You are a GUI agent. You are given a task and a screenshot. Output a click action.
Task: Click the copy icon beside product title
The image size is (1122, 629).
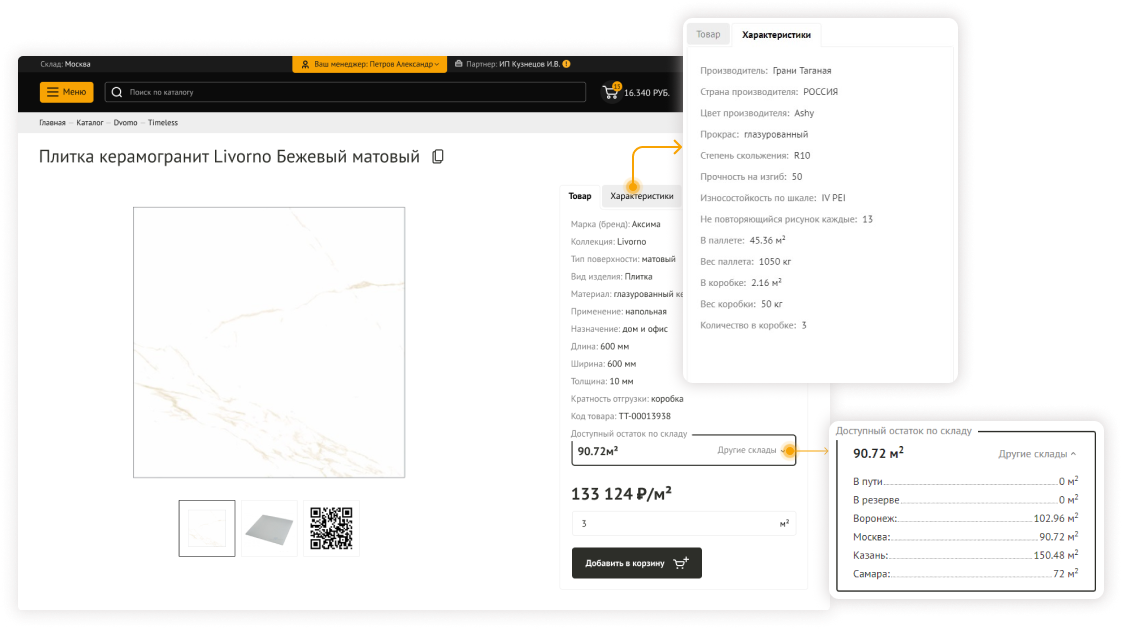point(437,157)
